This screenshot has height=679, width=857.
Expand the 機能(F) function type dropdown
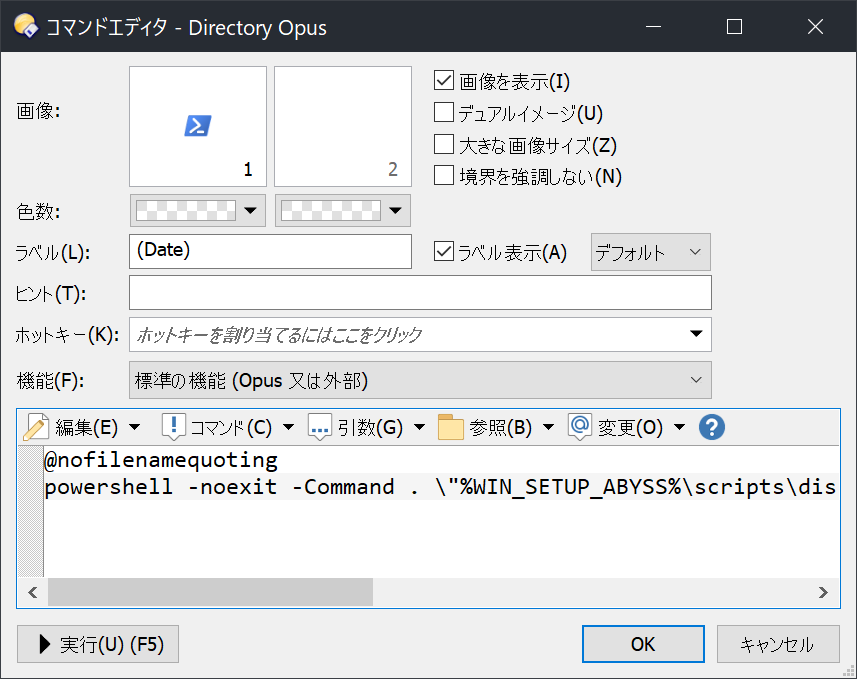coord(420,380)
